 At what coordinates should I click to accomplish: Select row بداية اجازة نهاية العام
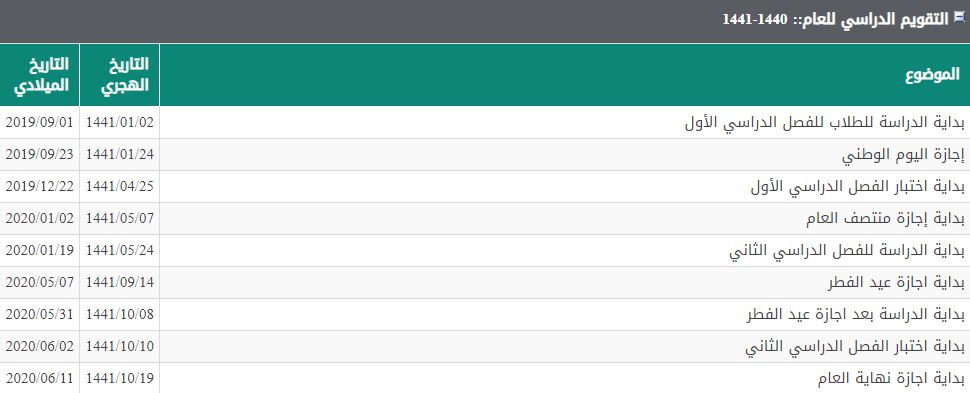click(485, 378)
